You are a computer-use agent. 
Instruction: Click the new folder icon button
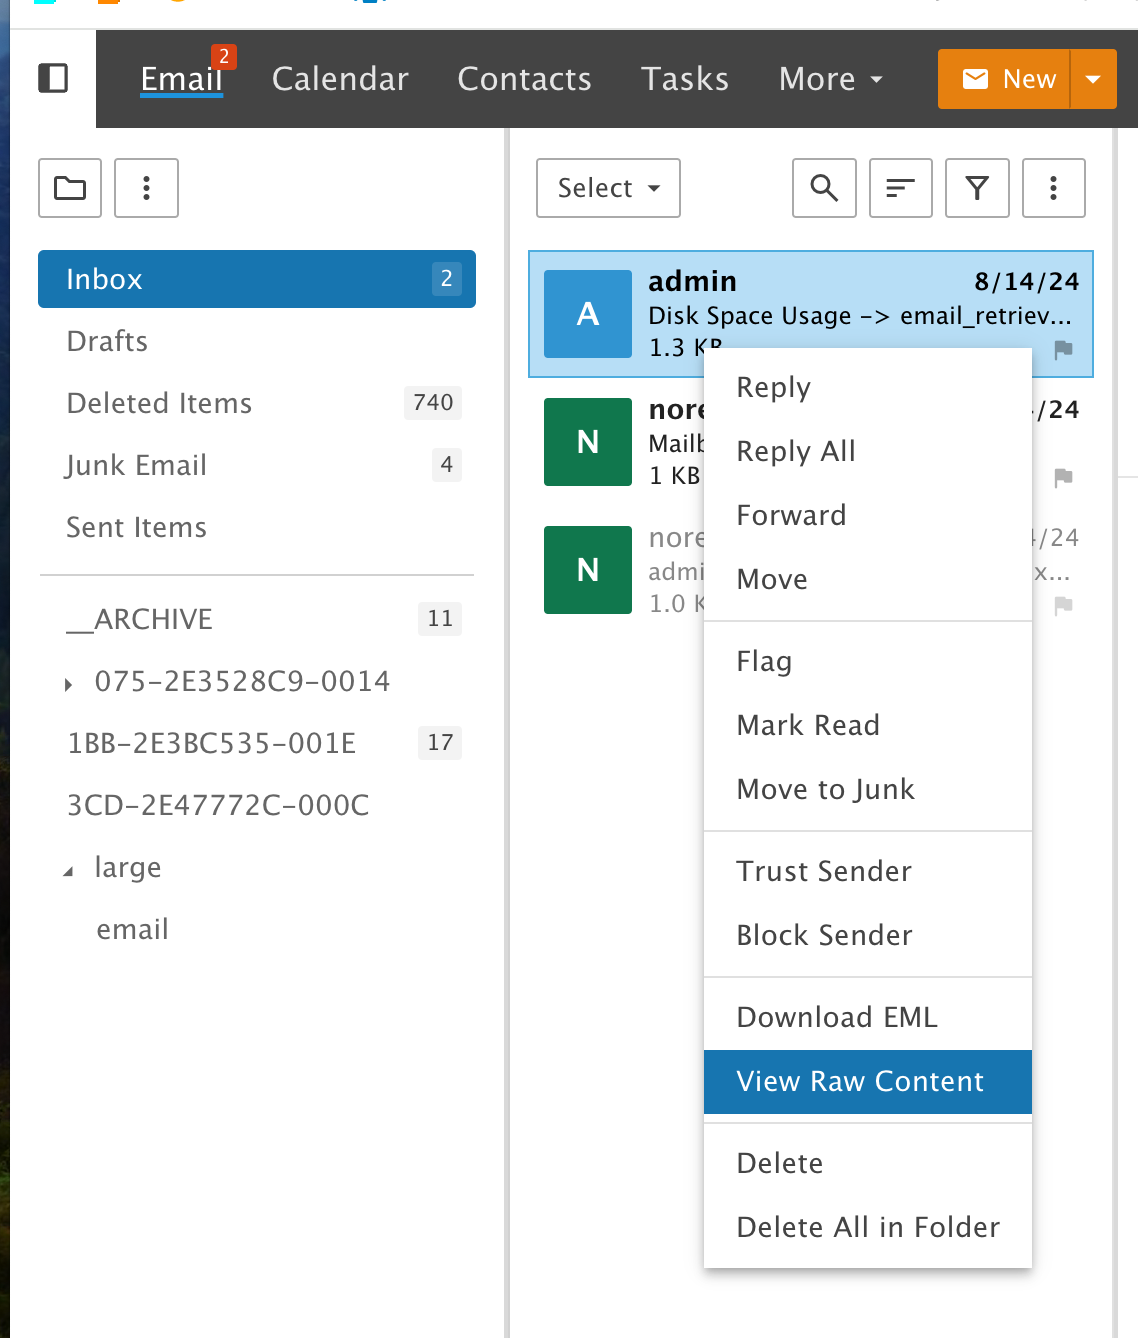70,188
